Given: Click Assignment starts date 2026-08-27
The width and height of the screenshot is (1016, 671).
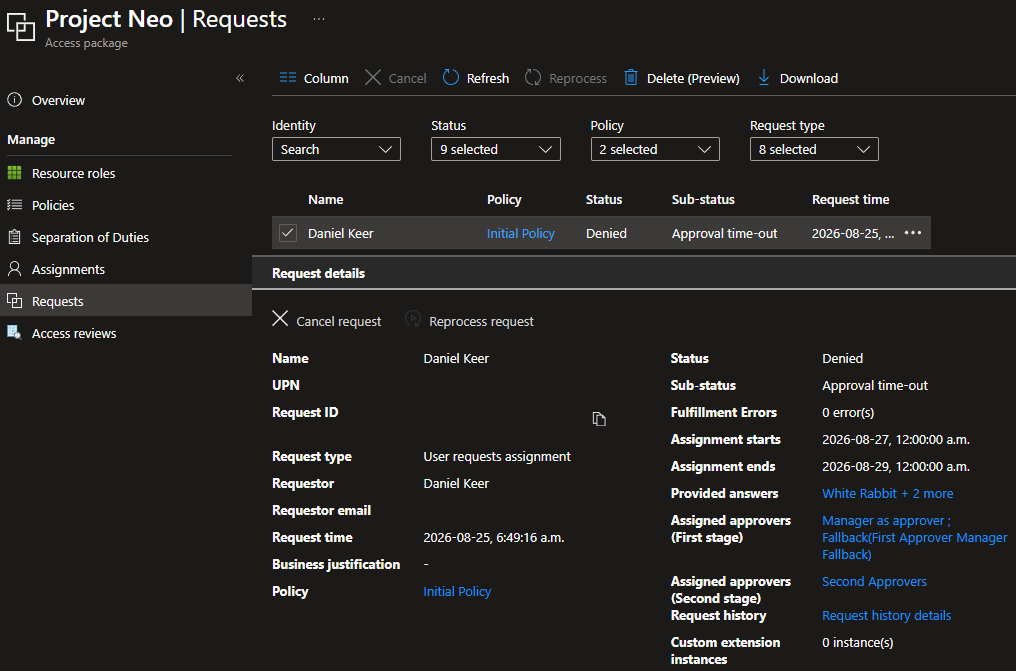Looking at the screenshot, I should click(x=895, y=440).
